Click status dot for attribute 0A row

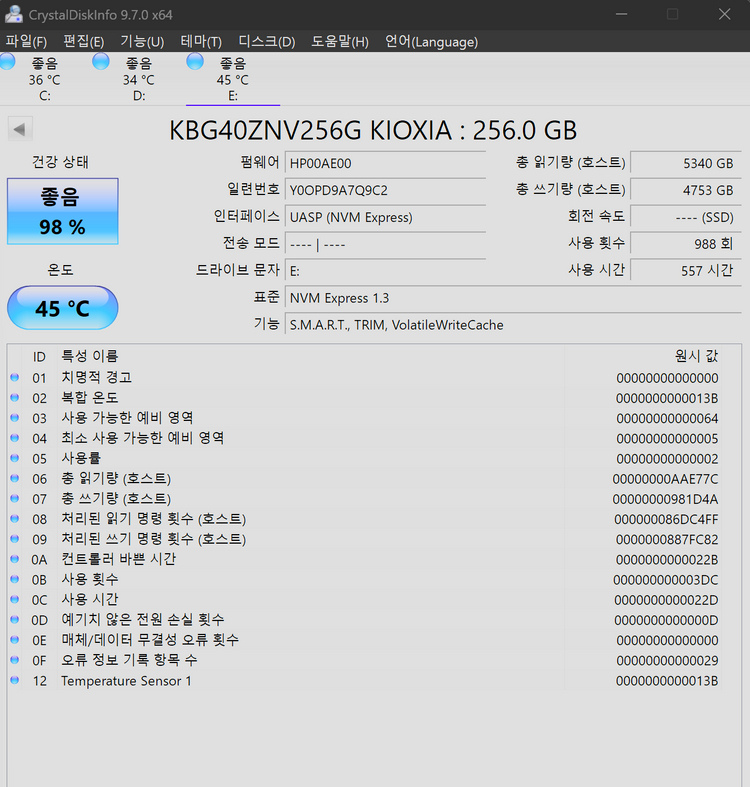pos(15,559)
